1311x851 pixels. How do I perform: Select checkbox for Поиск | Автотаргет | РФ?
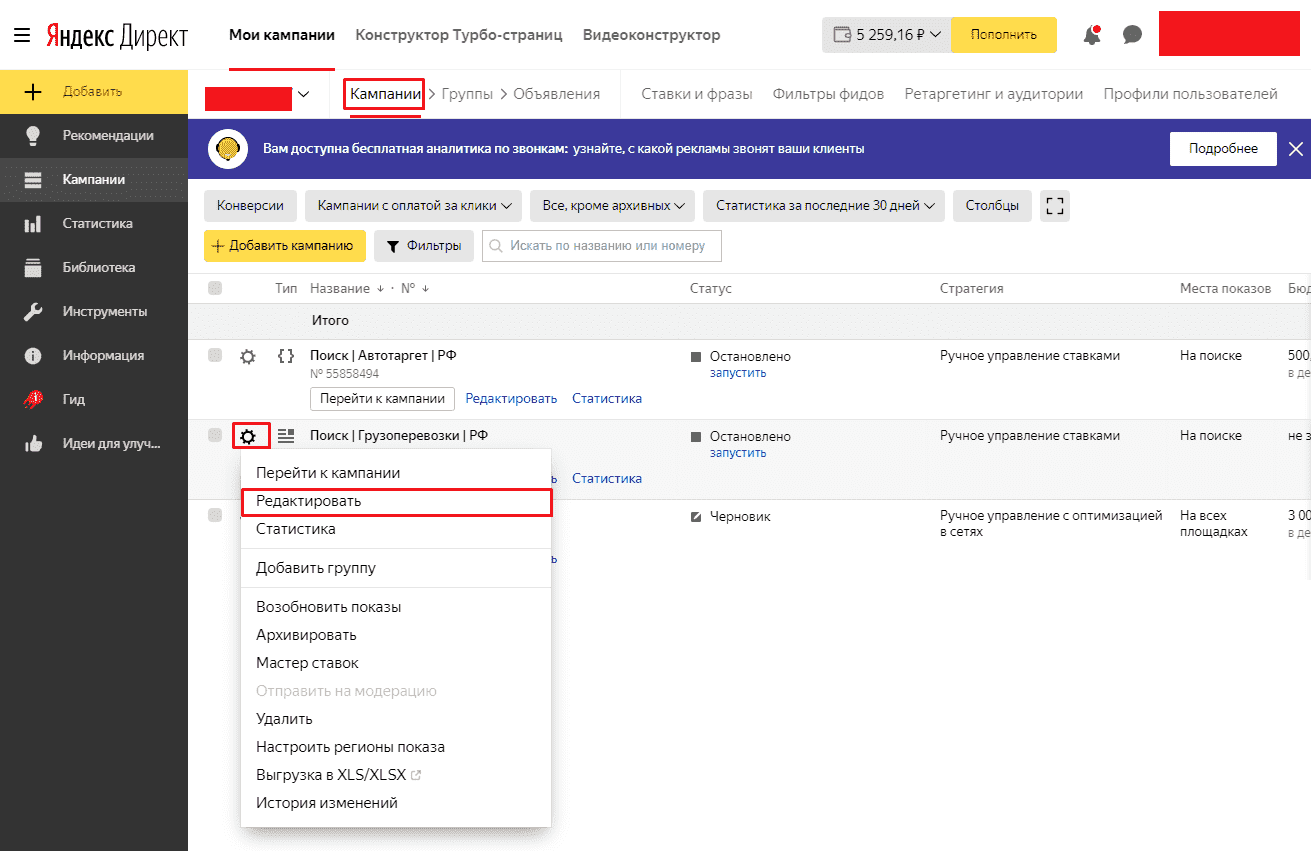click(x=215, y=355)
